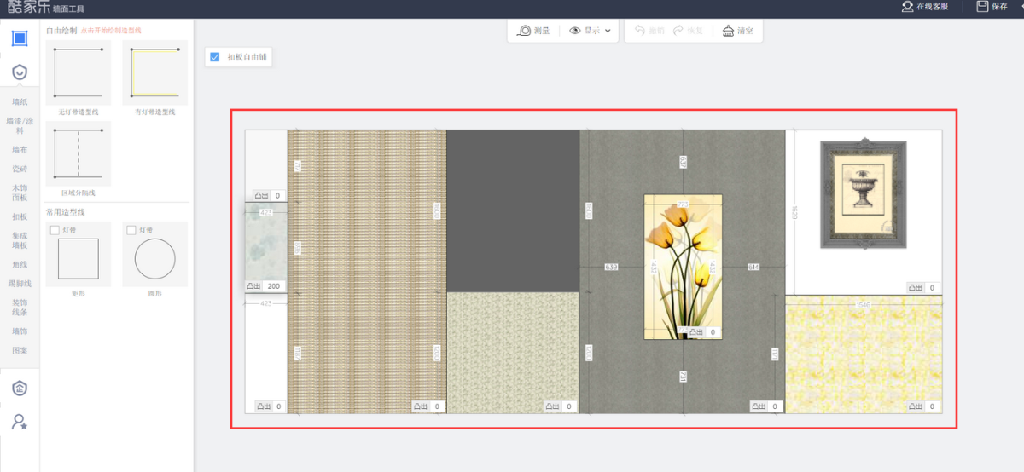Screen dimensions: 1024x472
Task: Select the yellow floral wallpaper region
Action: point(863,354)
